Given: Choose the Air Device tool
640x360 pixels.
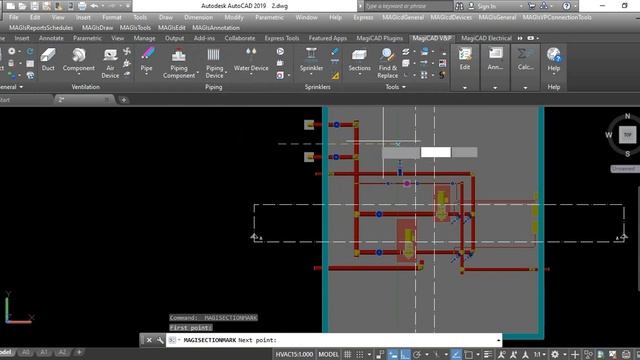Looking at the screenshot, I should 110,63.
